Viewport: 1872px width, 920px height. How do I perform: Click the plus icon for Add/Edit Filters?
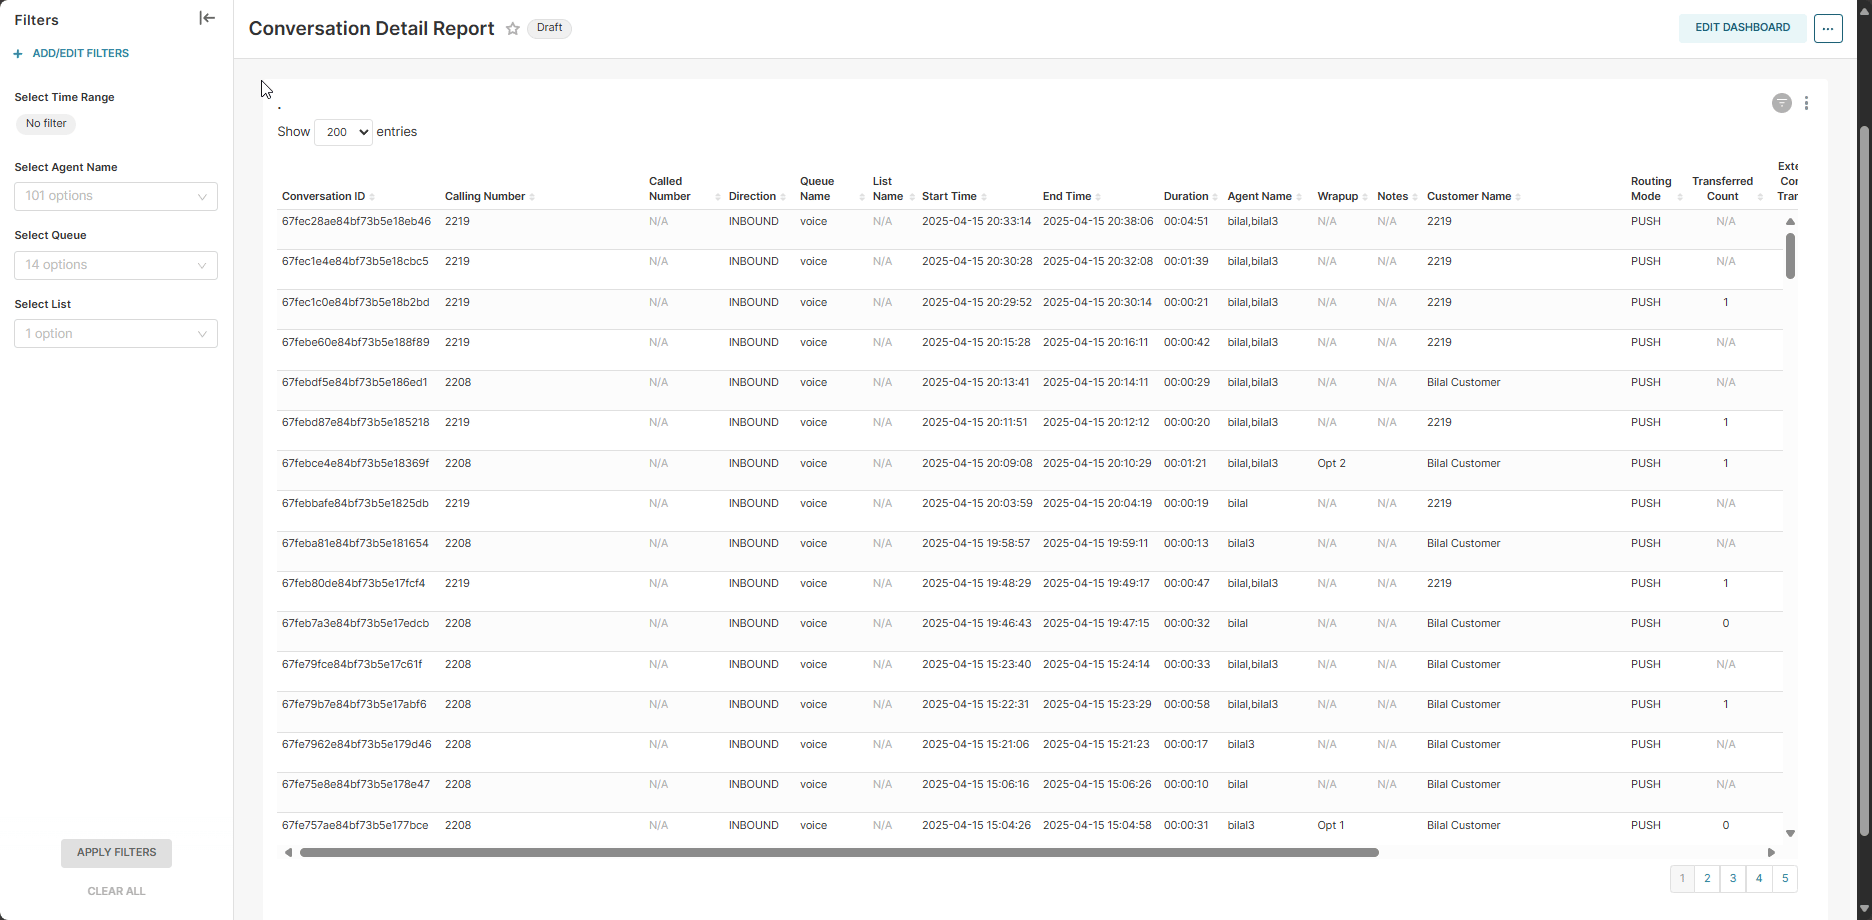[x=18, y=54]
